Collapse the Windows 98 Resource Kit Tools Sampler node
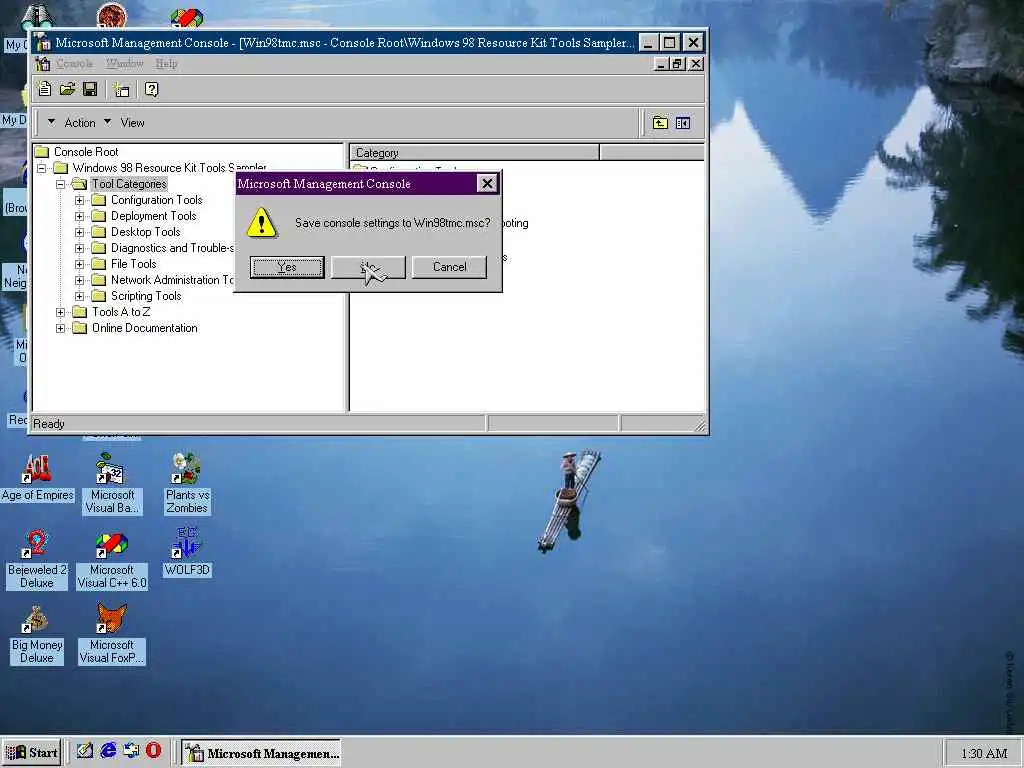The image size is (1024, 768). [41, 168]
